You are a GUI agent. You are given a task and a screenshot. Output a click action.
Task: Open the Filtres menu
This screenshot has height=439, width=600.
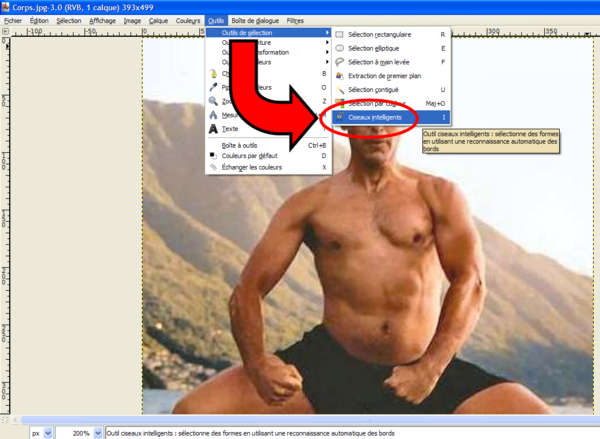click(x=295, y=21)
